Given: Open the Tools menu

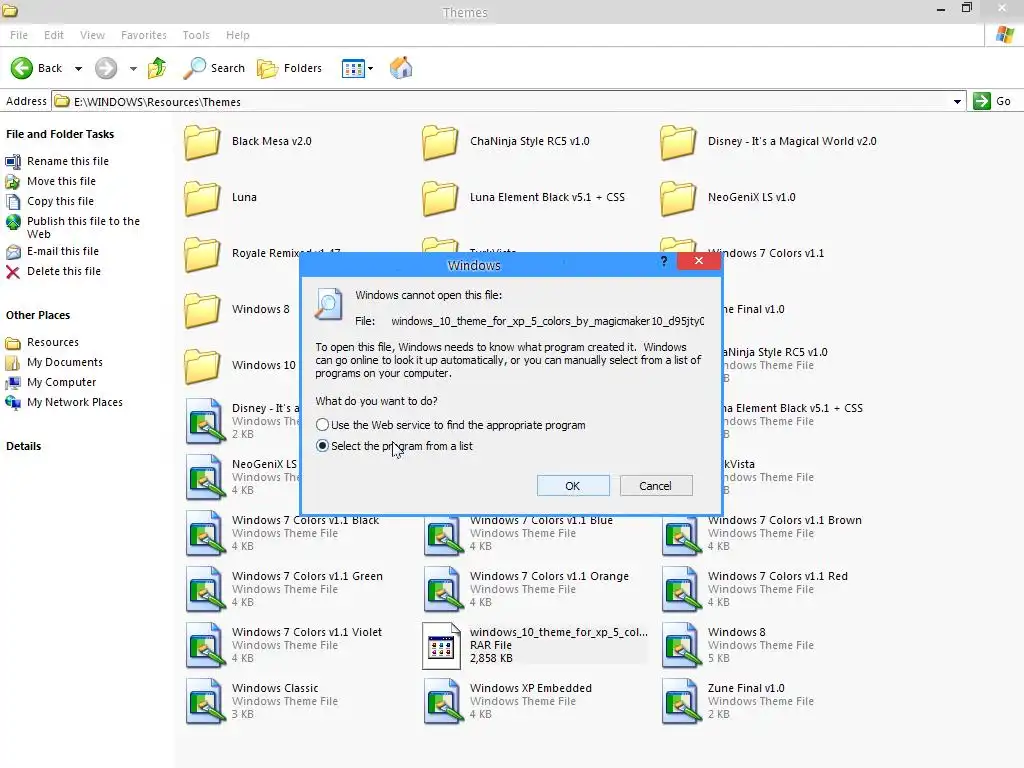Looking at the screenshot, I should tap(196, 35).
